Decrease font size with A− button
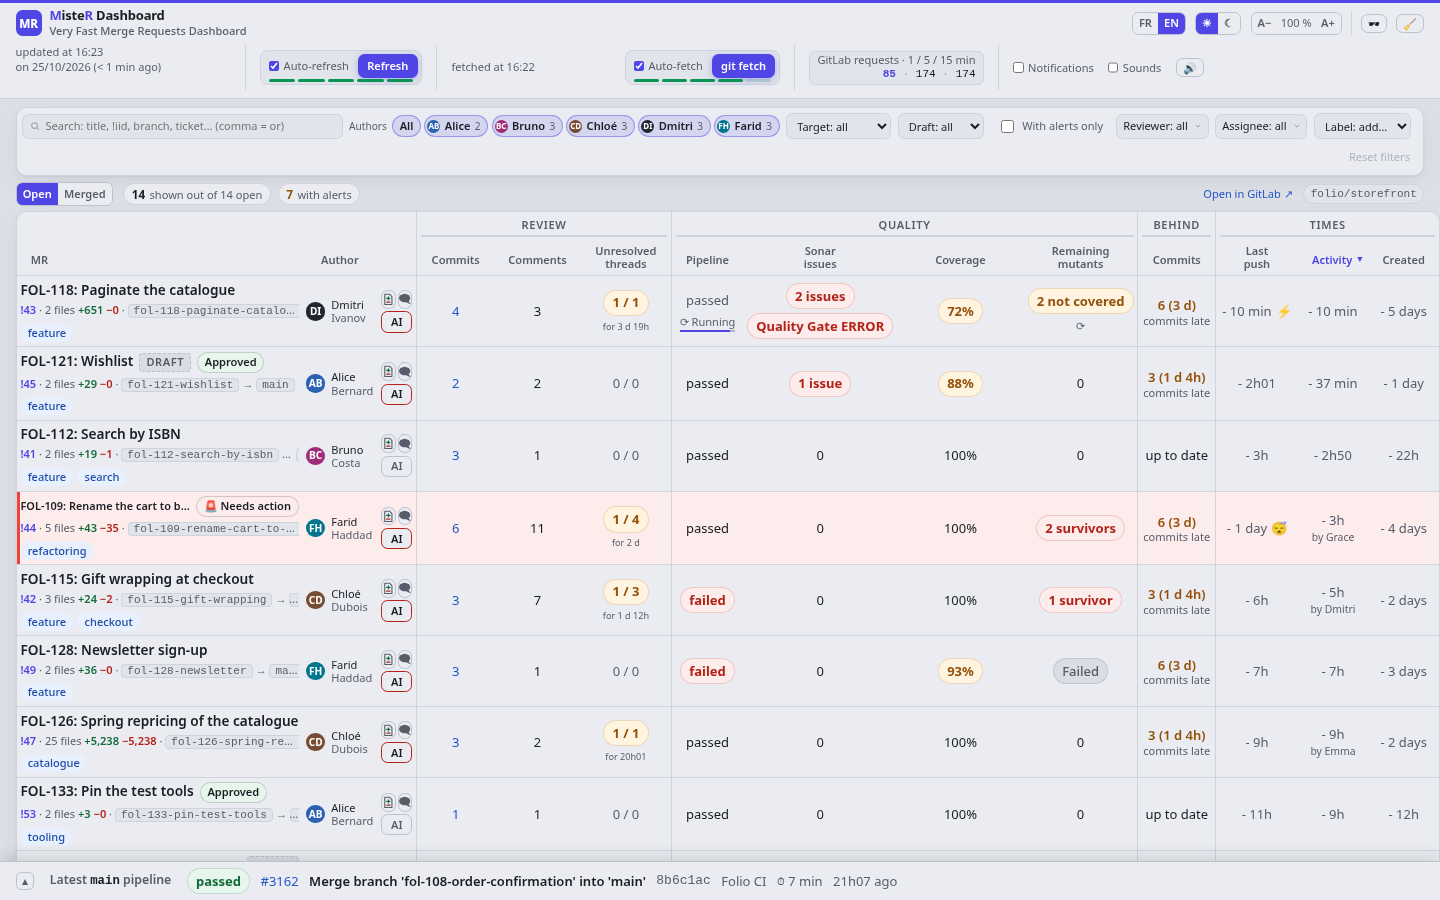This screenshot has width=1440, height=900. click(x=1265, y=23)
